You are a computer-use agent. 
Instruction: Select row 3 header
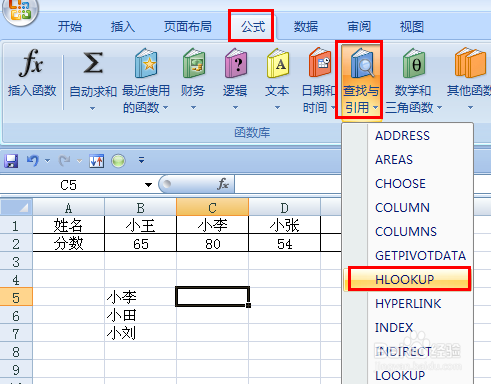click(16, 261)
